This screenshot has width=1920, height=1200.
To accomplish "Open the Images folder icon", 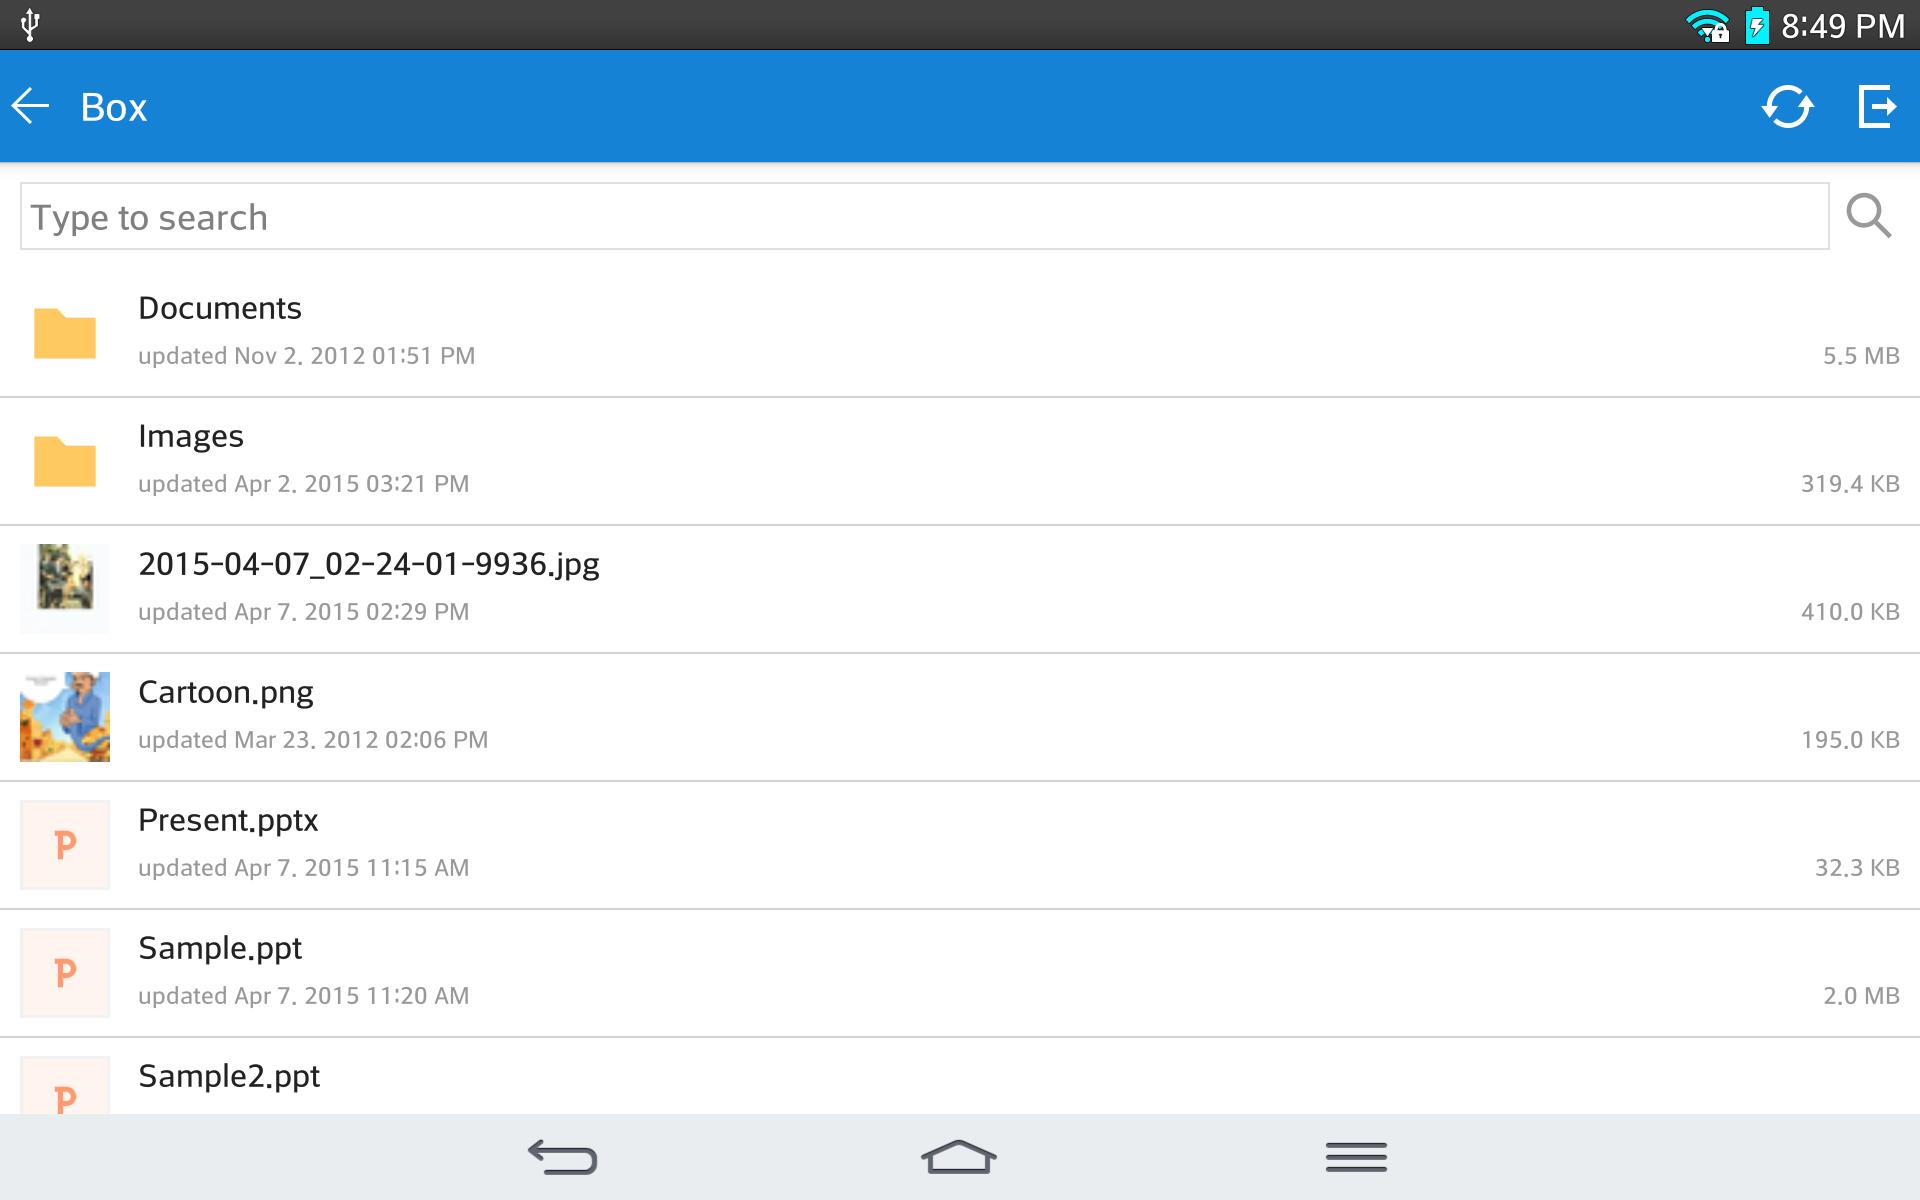I will (x=65, y=461).
